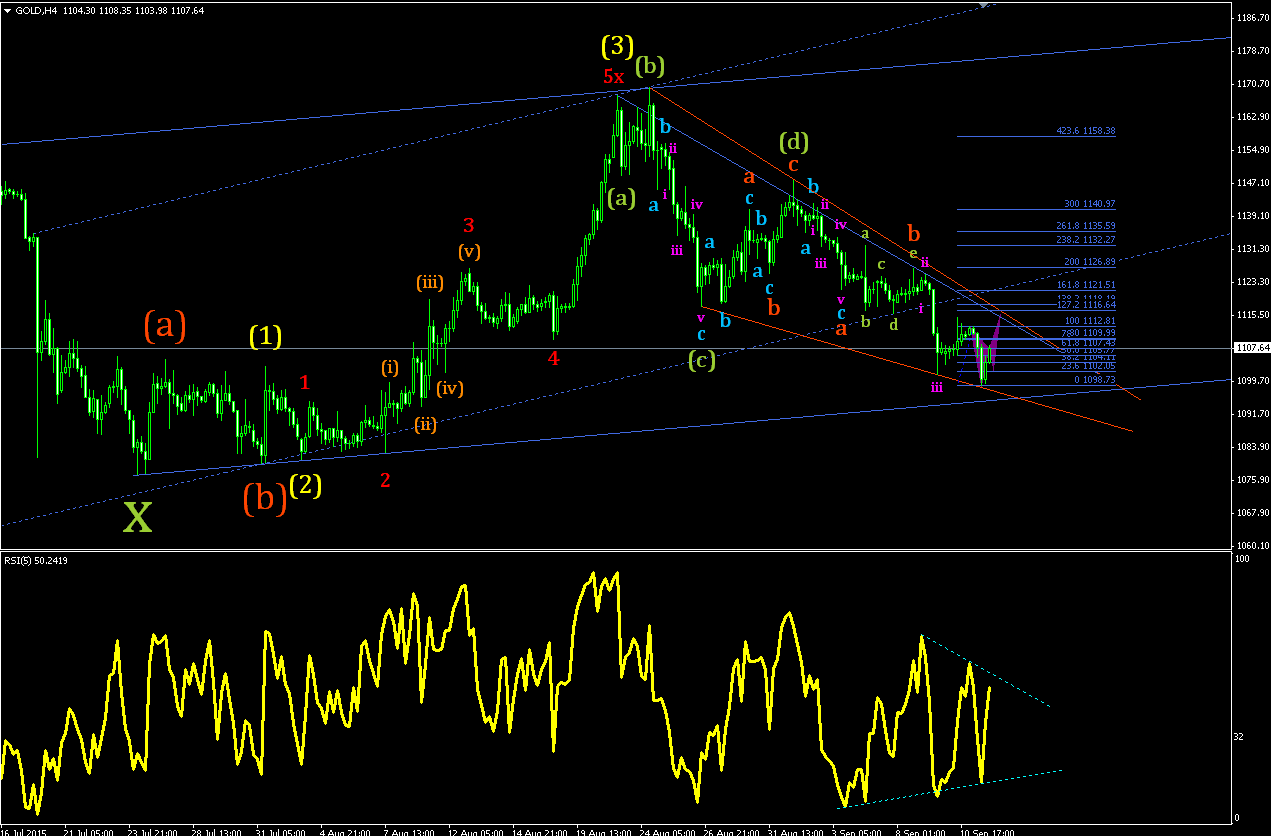
Task: Click the red 3 wave label
Action: tap(468, 225)
